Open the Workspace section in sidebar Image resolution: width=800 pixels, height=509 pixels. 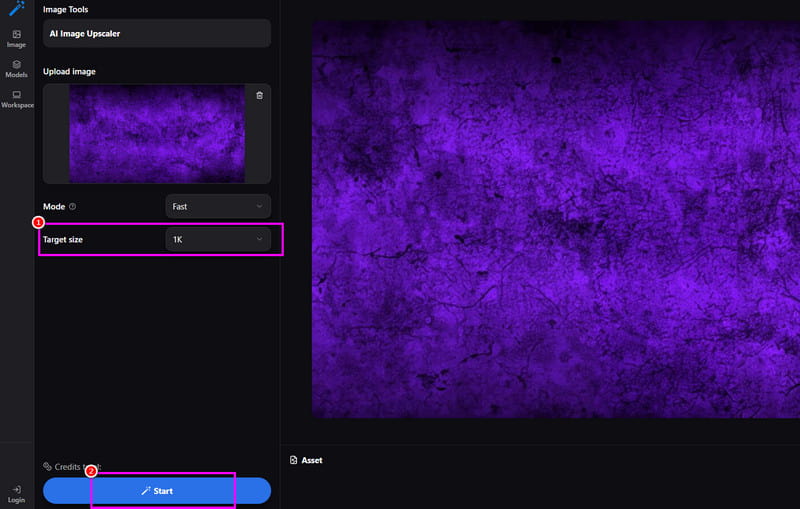pos(17,99)
